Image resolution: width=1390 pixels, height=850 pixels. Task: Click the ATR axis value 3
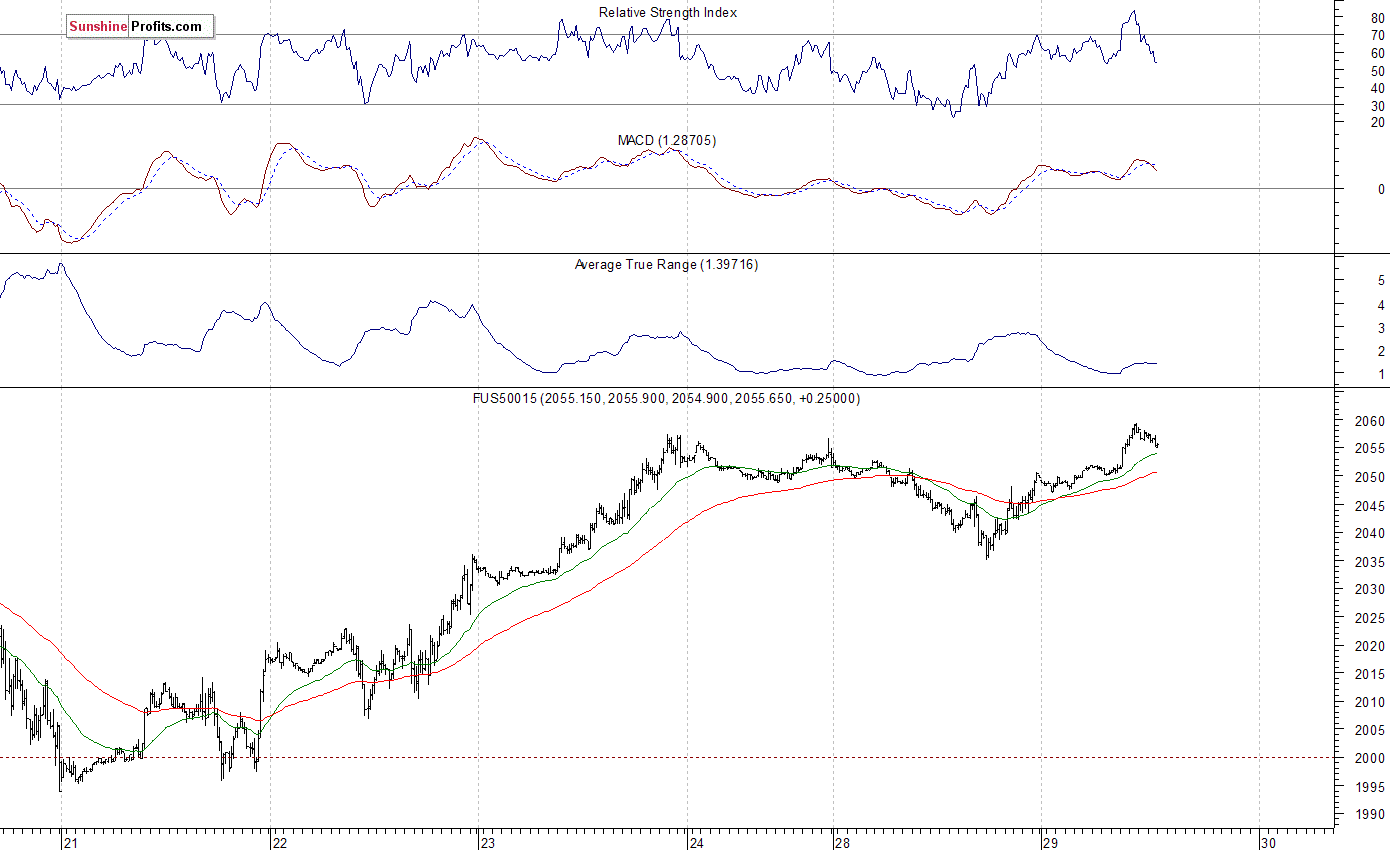point(1381,329)
